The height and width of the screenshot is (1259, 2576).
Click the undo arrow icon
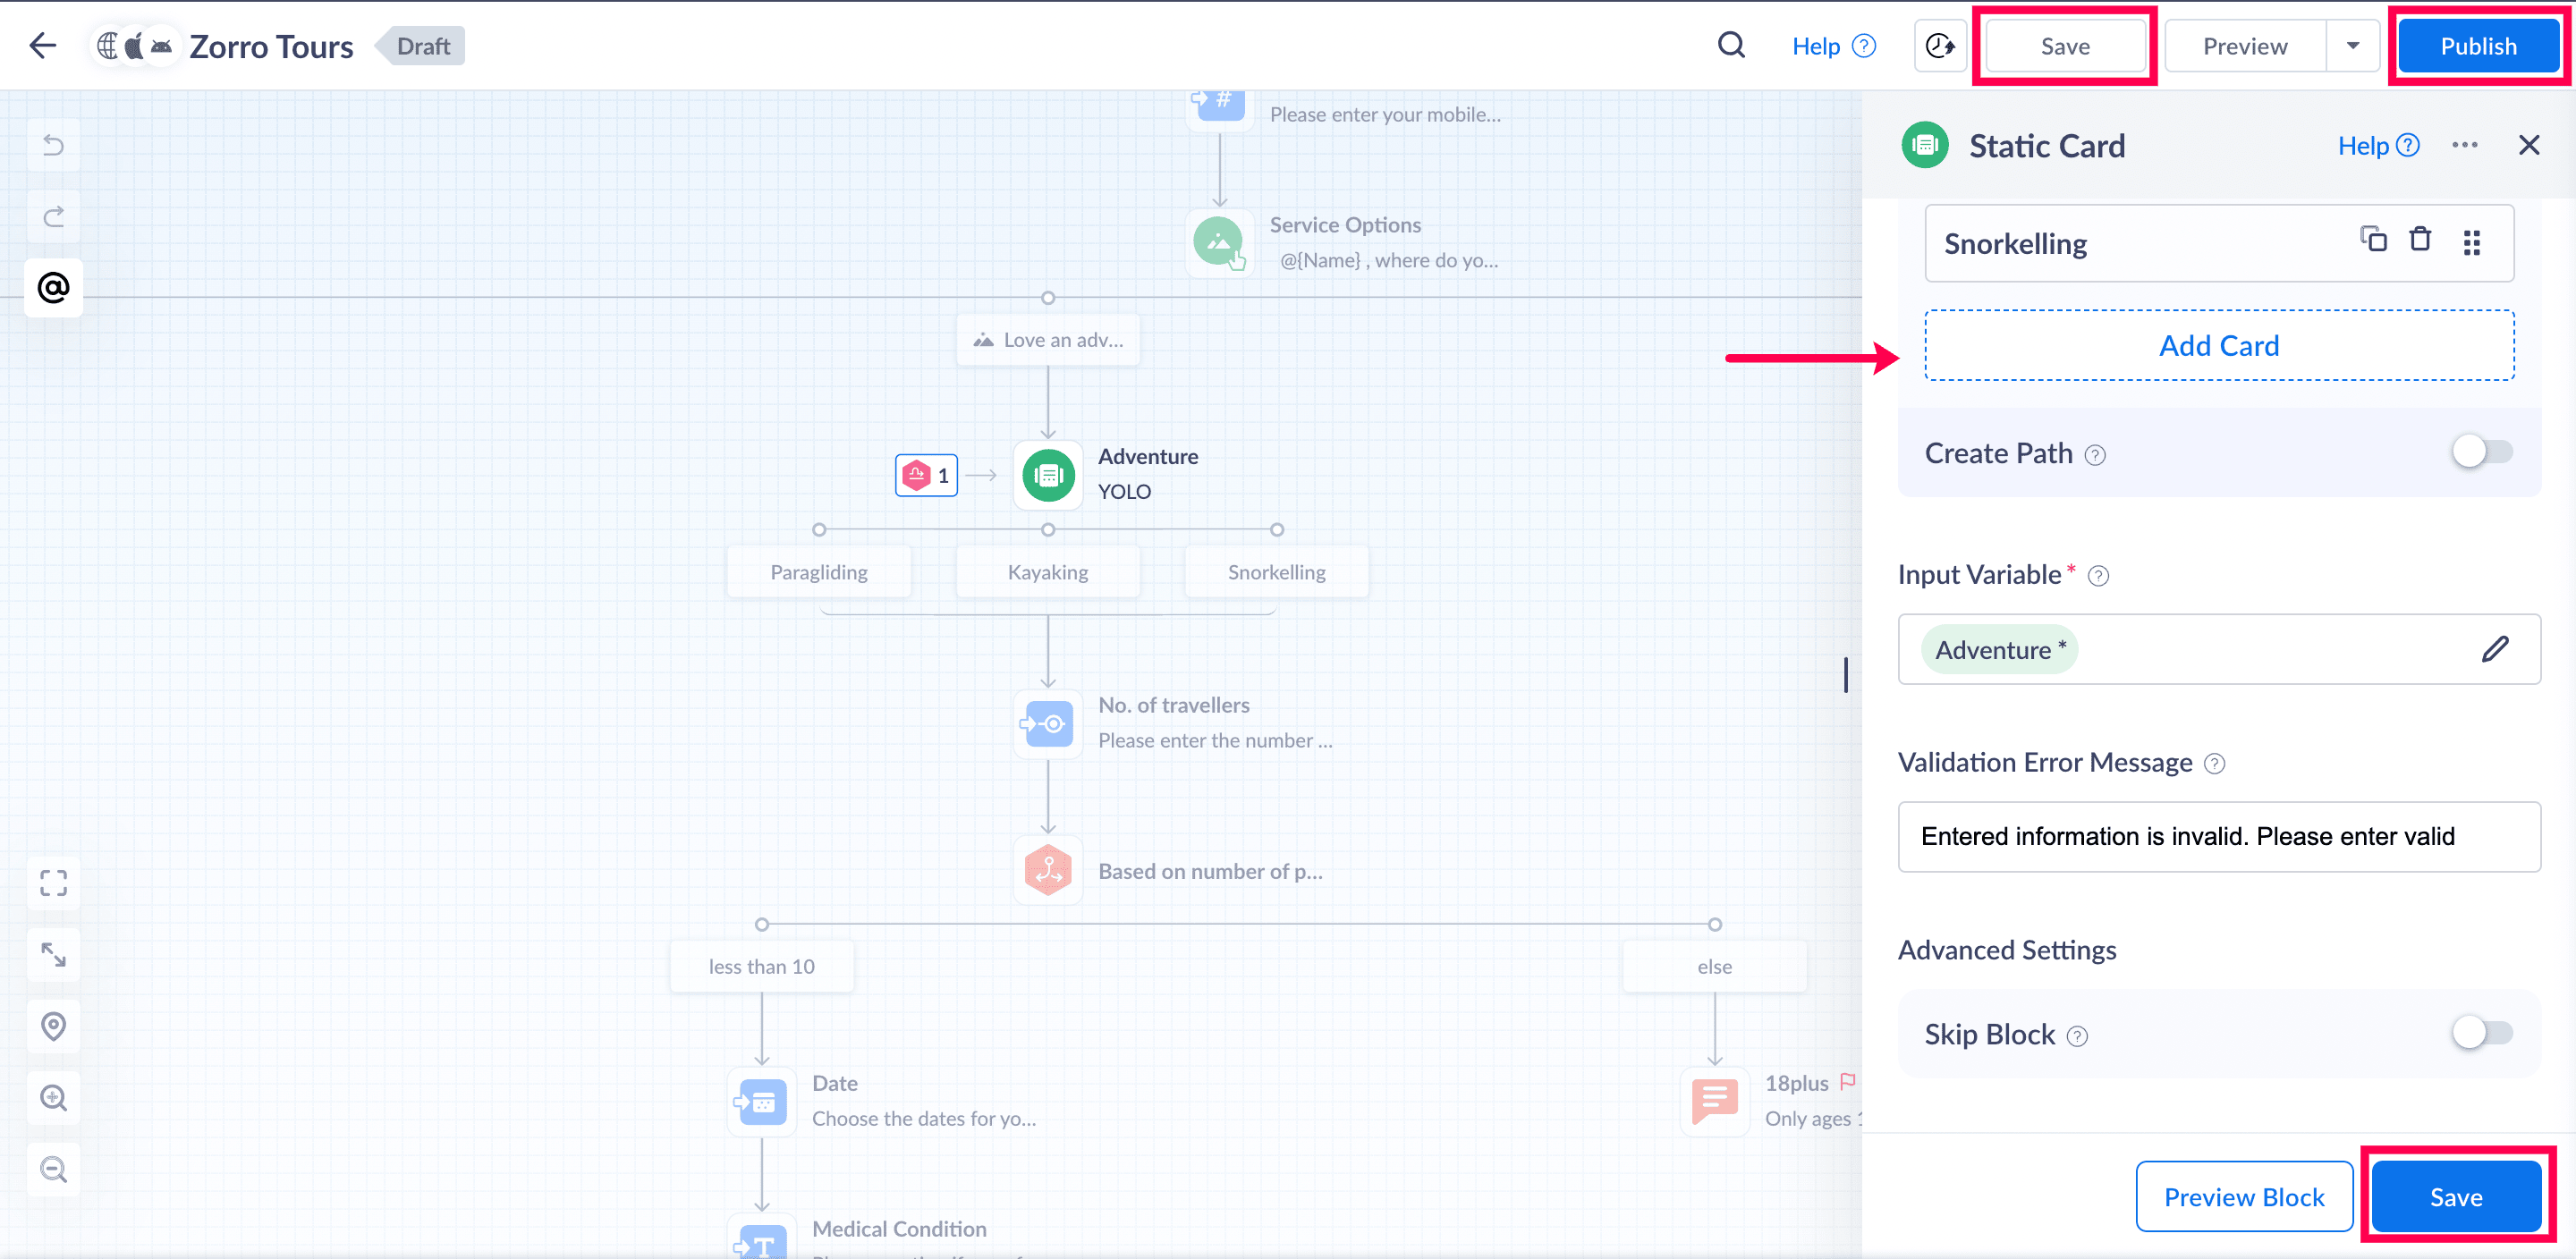click(x=53, y=145)
